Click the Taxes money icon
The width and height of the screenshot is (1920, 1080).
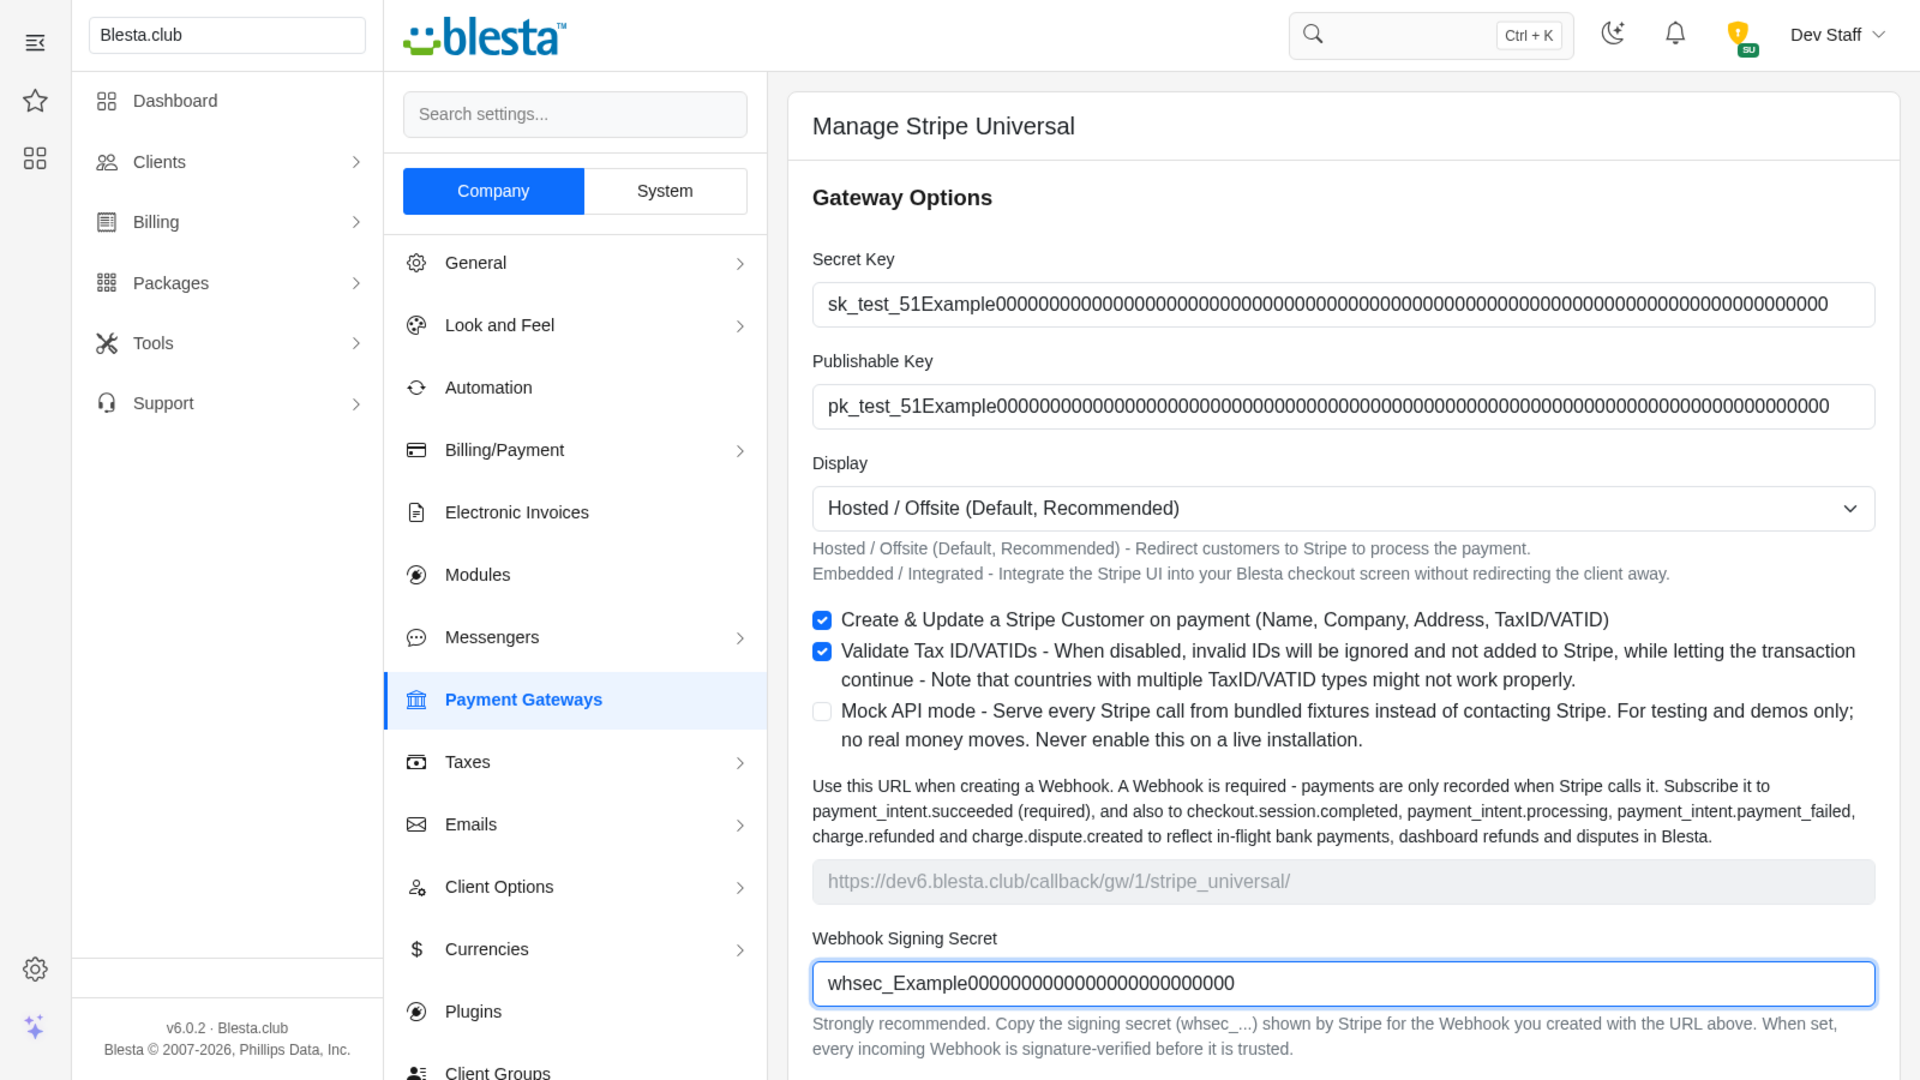tap(417, 762)
